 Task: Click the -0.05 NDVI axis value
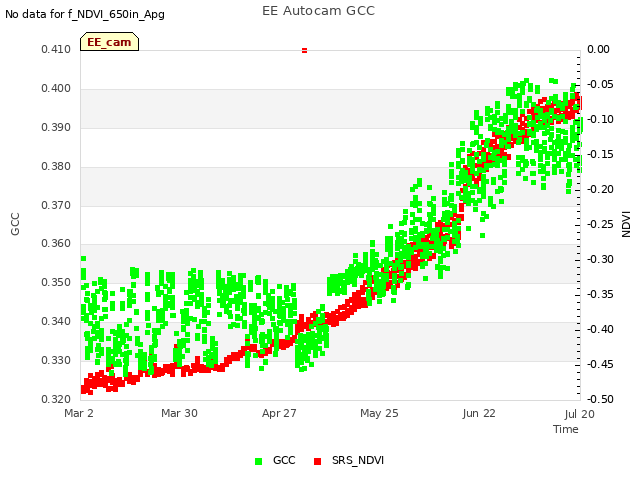point(600,84)
